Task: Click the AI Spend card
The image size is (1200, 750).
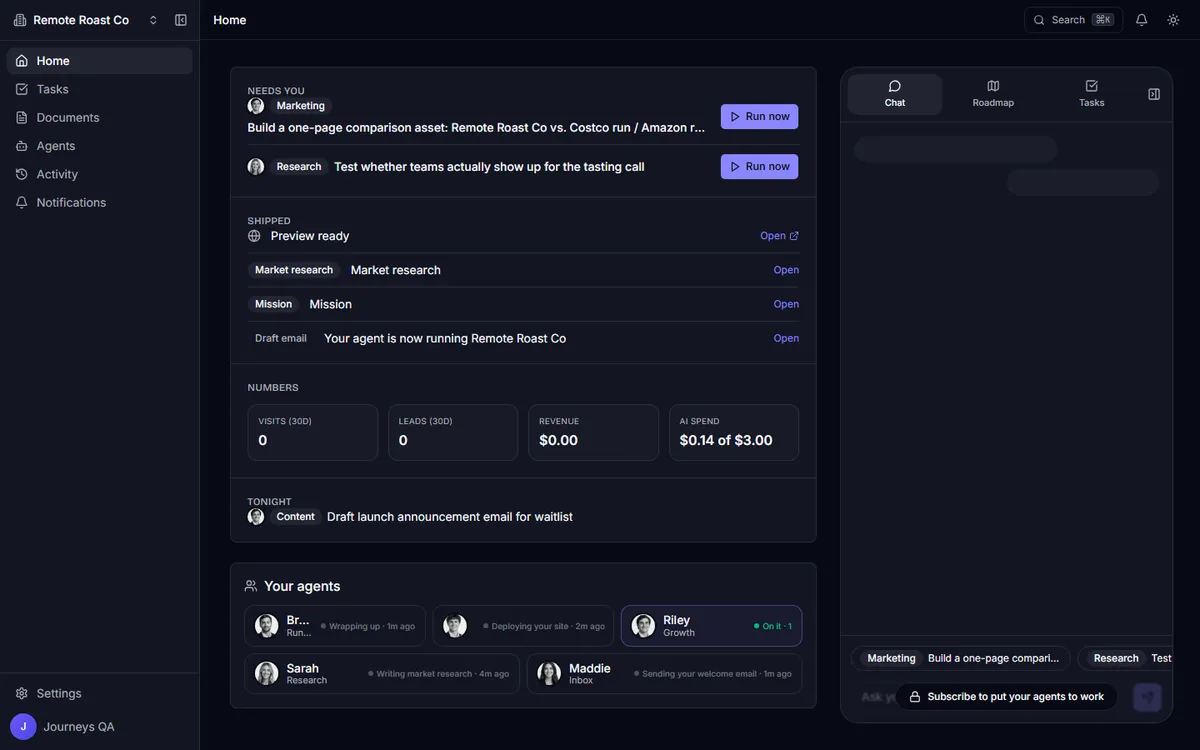Action: tap(734, 432)
